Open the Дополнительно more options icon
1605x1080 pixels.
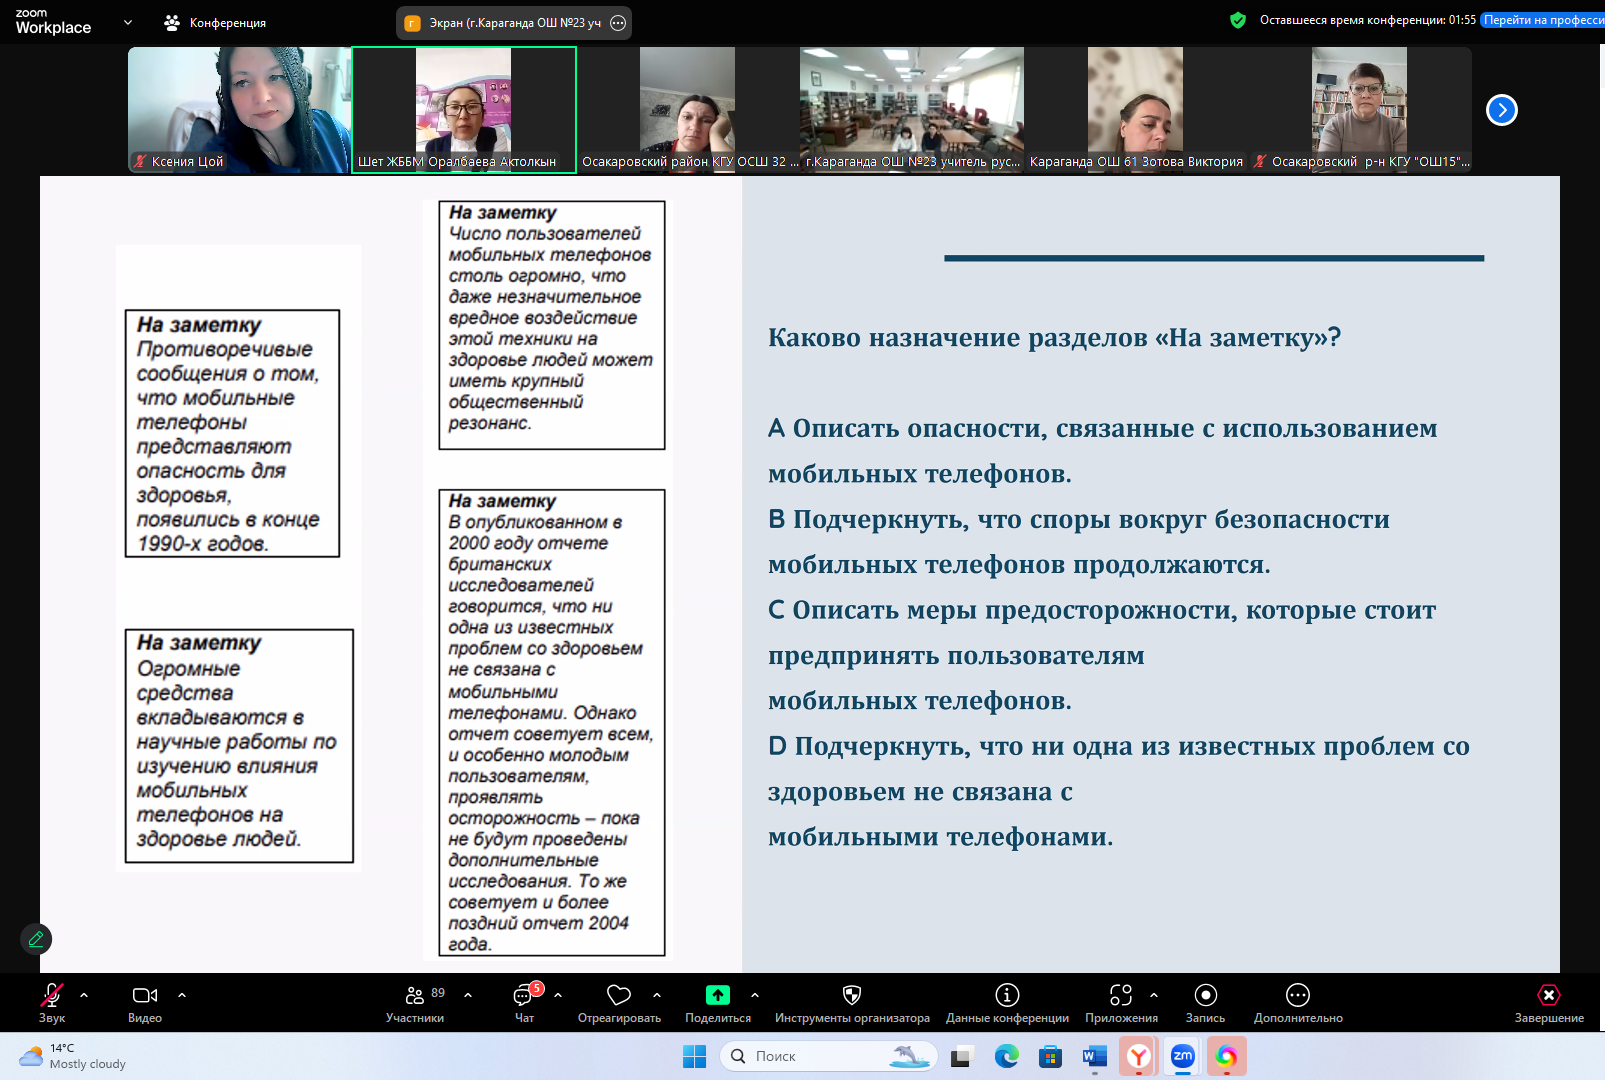click(1298, 996)
